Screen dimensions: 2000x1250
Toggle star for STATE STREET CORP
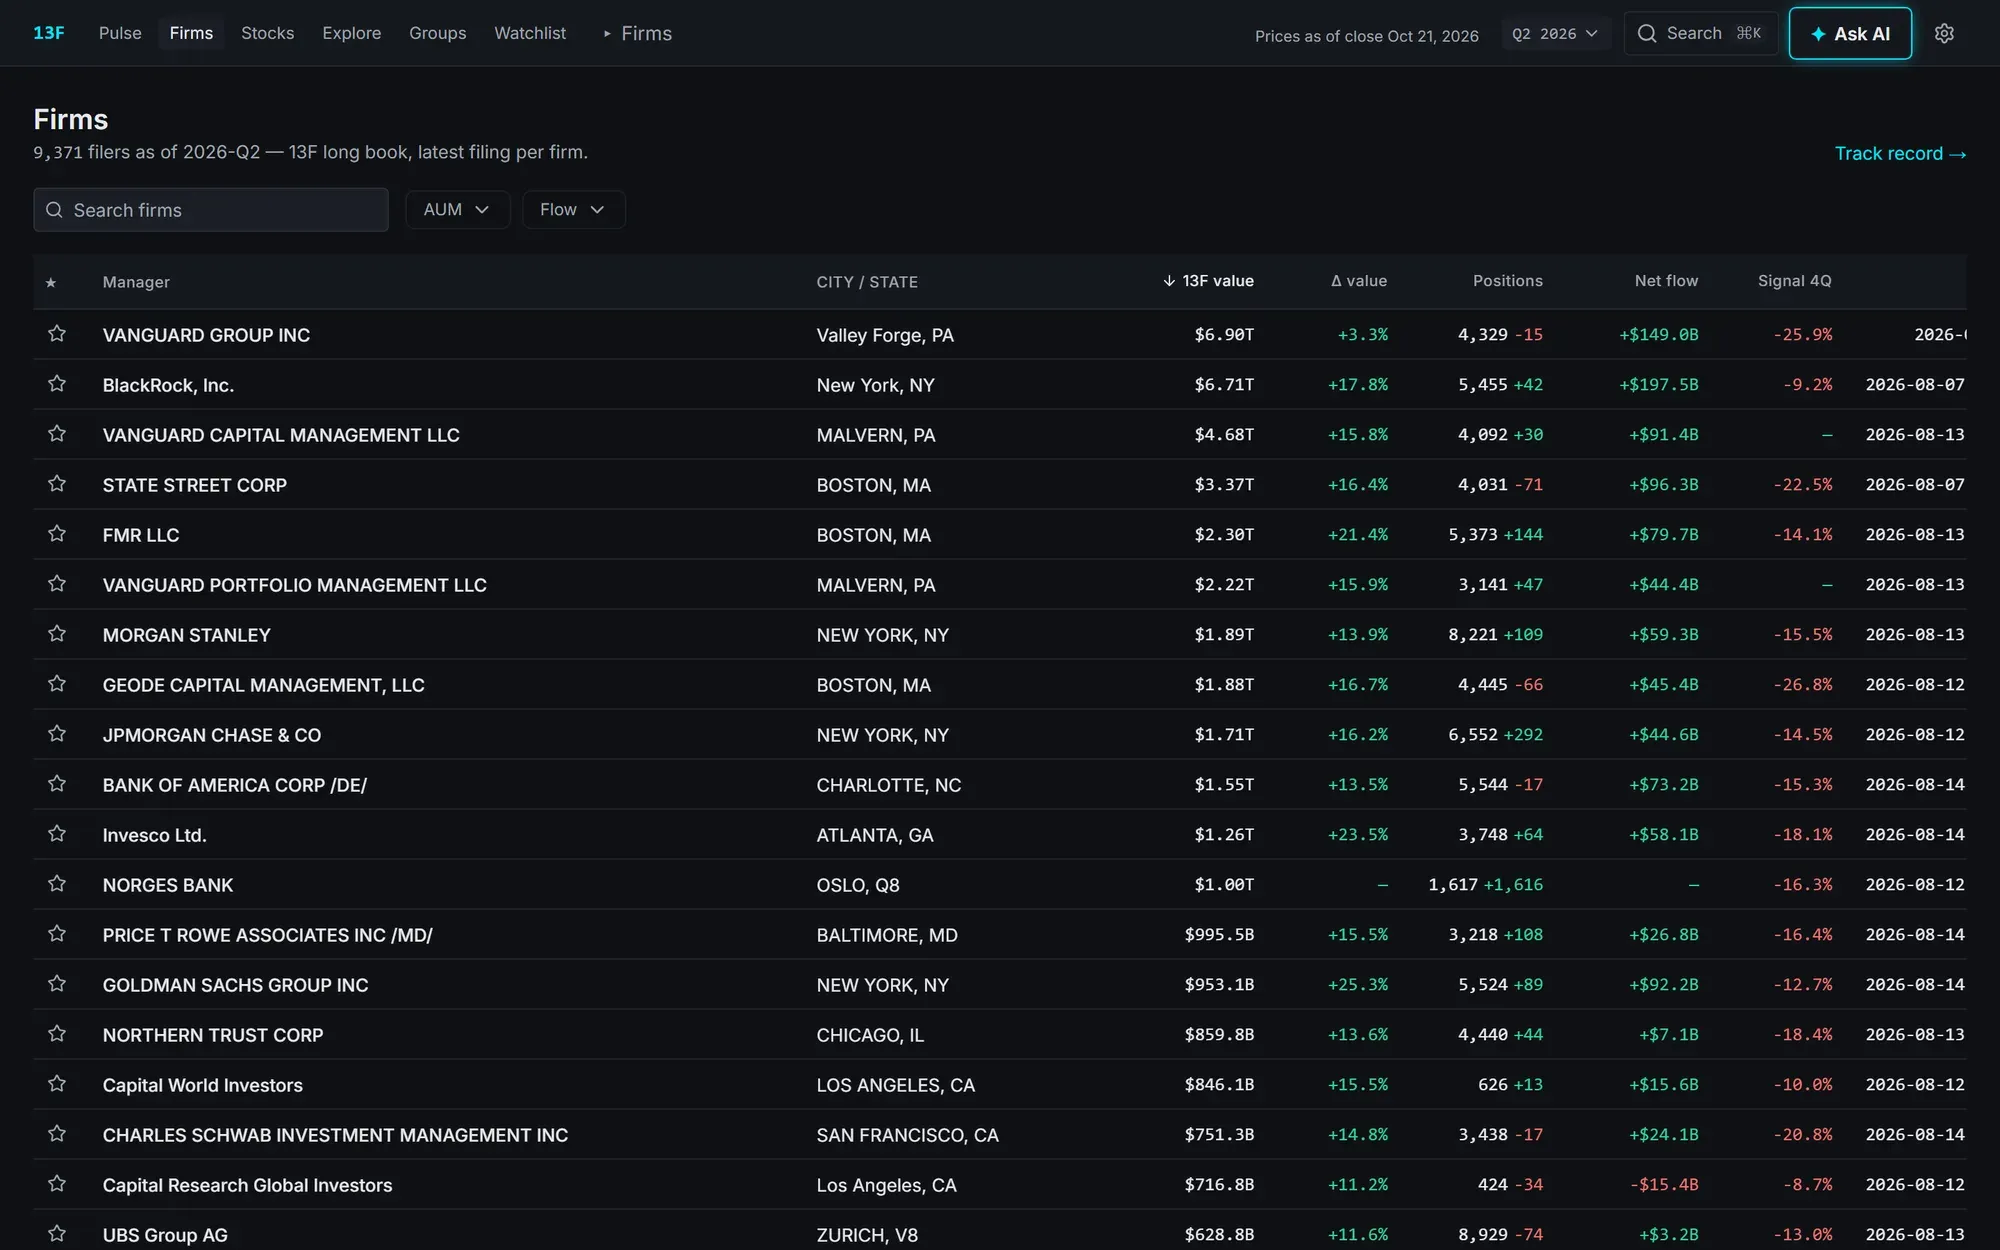57,484
